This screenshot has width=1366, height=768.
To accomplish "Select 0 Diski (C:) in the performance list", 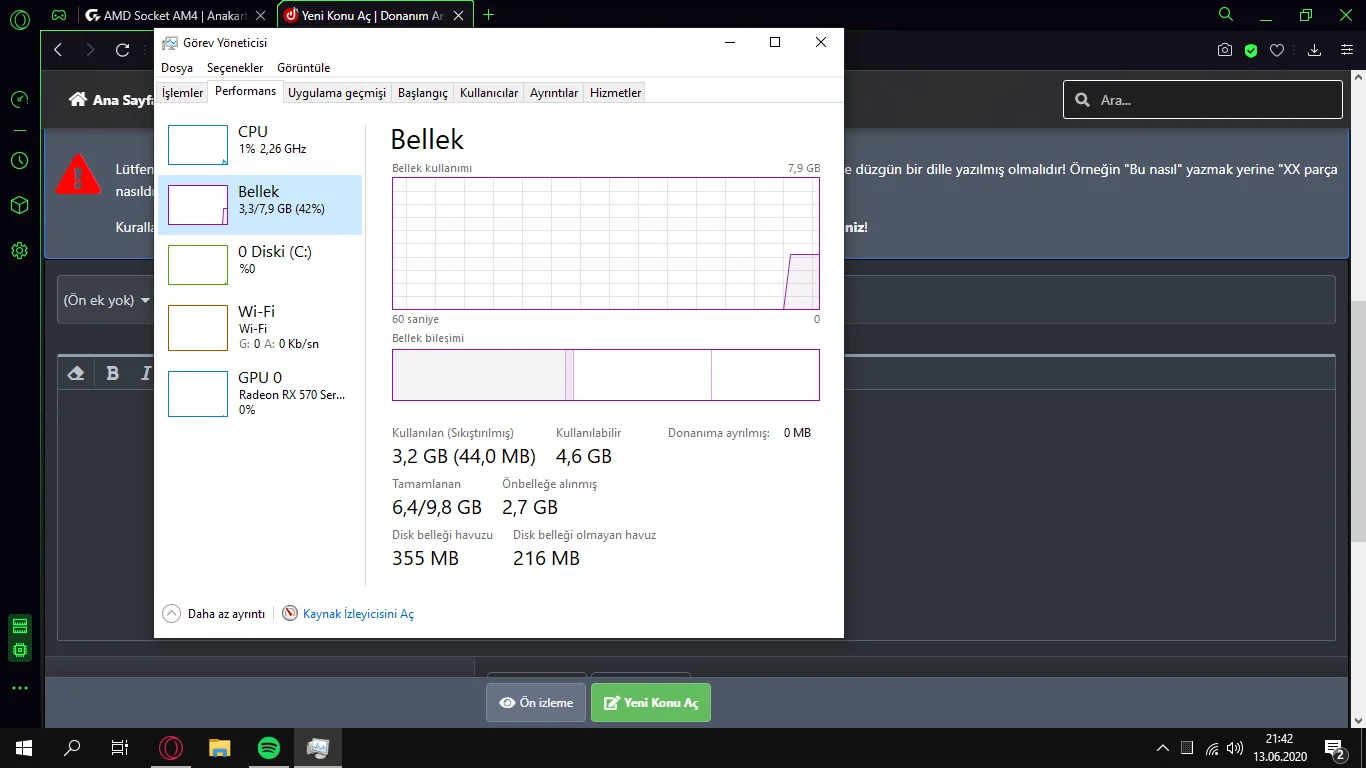I will click(x=260, y=265).
